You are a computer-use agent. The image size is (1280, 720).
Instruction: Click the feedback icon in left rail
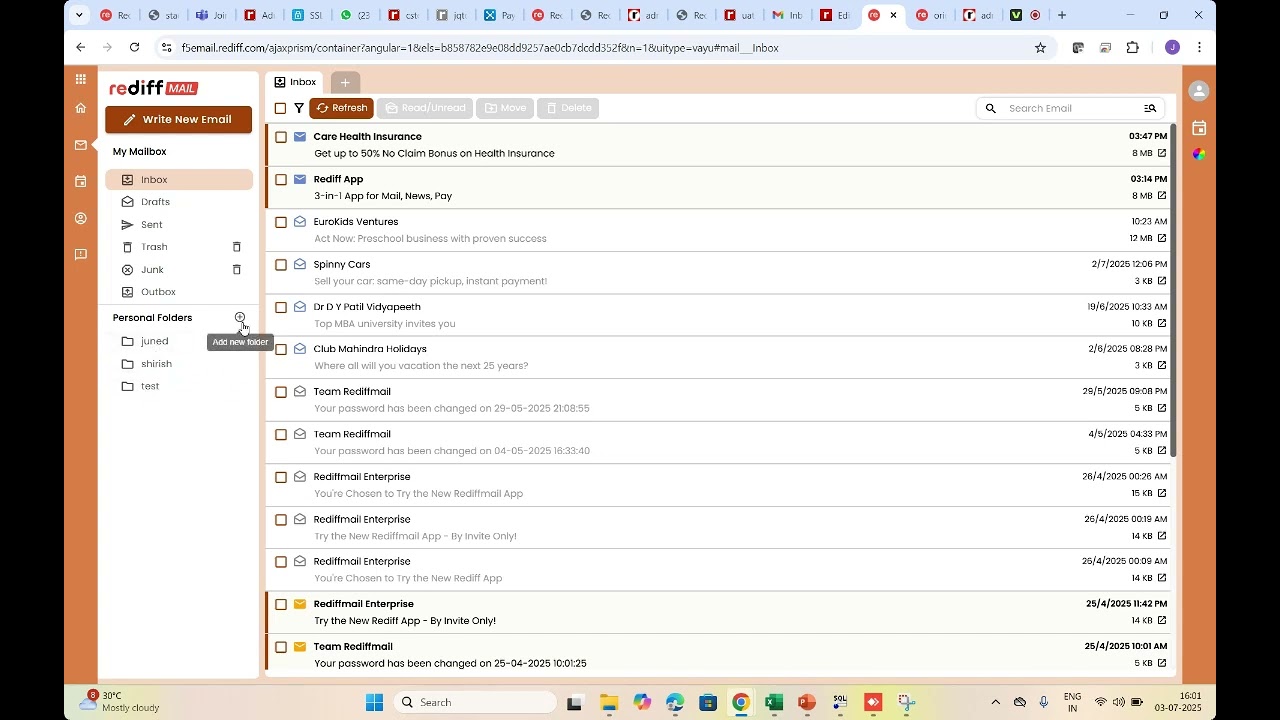(81, 254)
